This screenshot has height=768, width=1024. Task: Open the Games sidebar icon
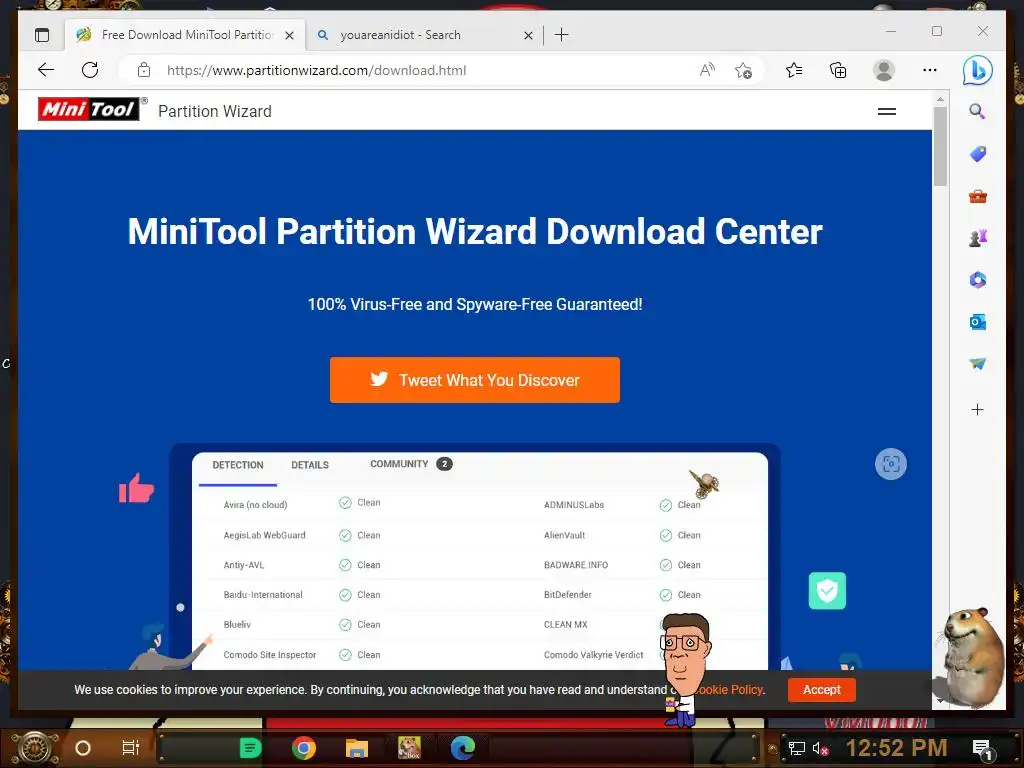point(978,238)
